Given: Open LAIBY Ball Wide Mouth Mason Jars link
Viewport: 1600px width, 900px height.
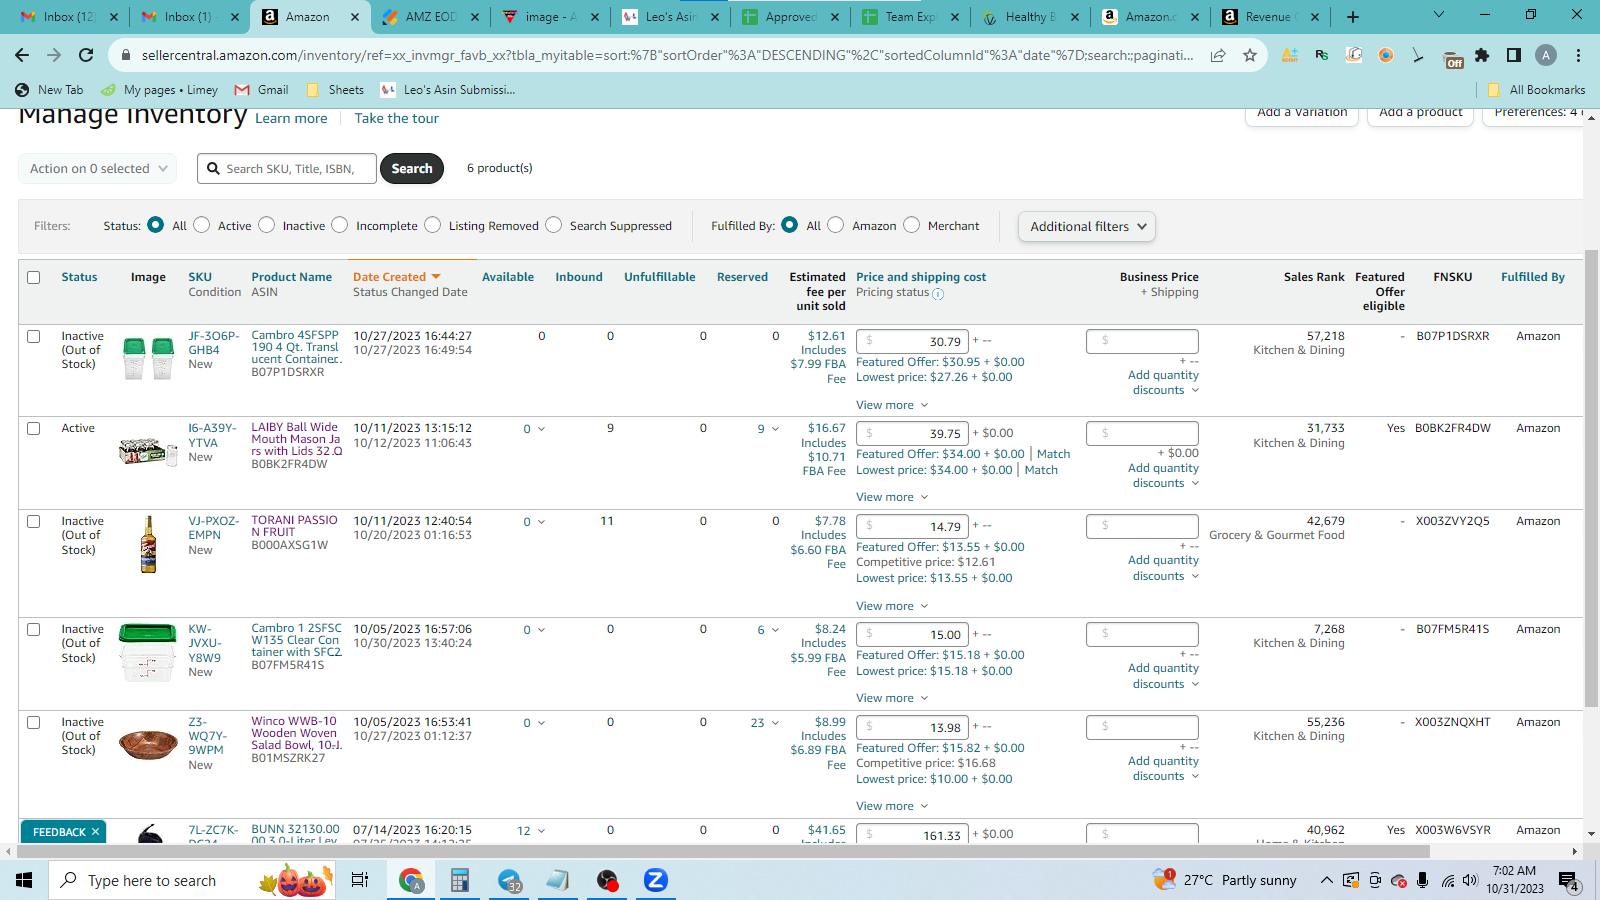Looking at the screenshot, I should click(x=296, y=439).
